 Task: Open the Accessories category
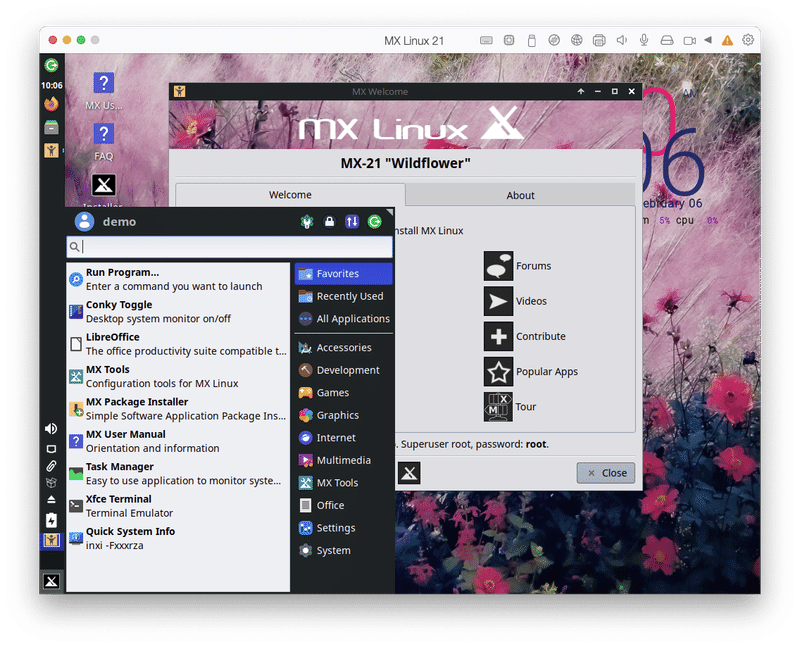point(343,347)
